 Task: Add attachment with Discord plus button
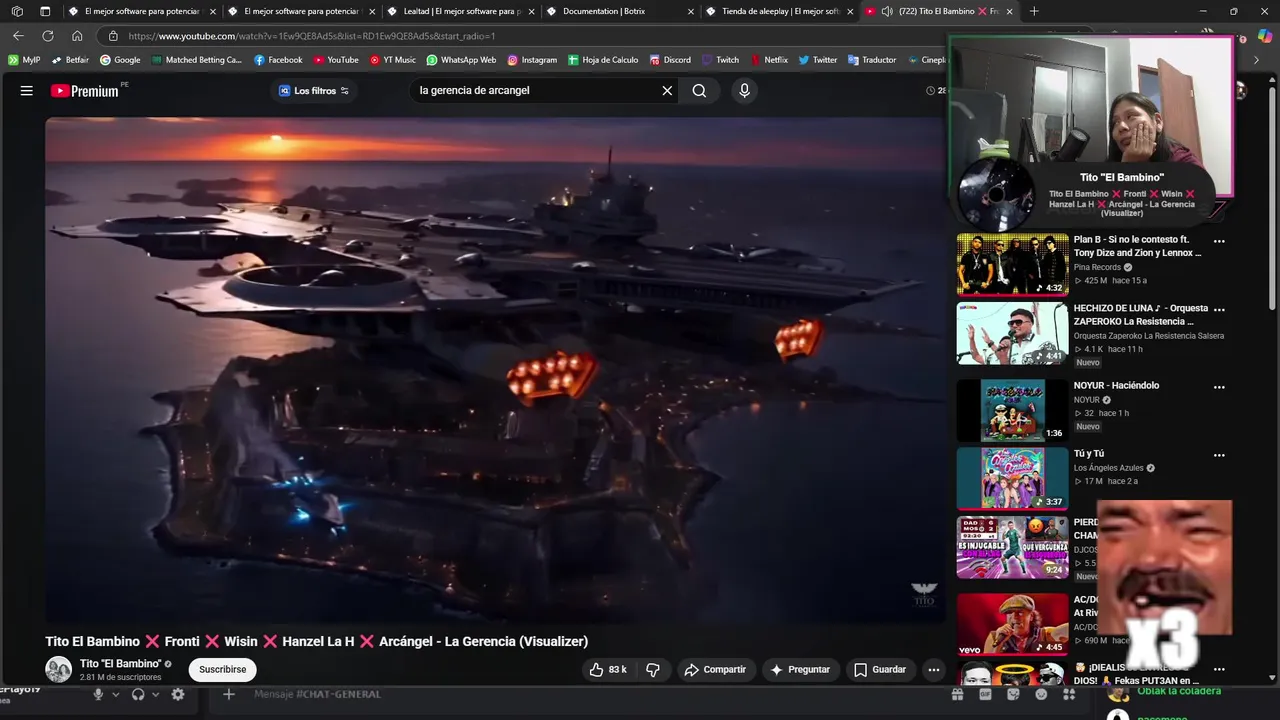point(228,694)
